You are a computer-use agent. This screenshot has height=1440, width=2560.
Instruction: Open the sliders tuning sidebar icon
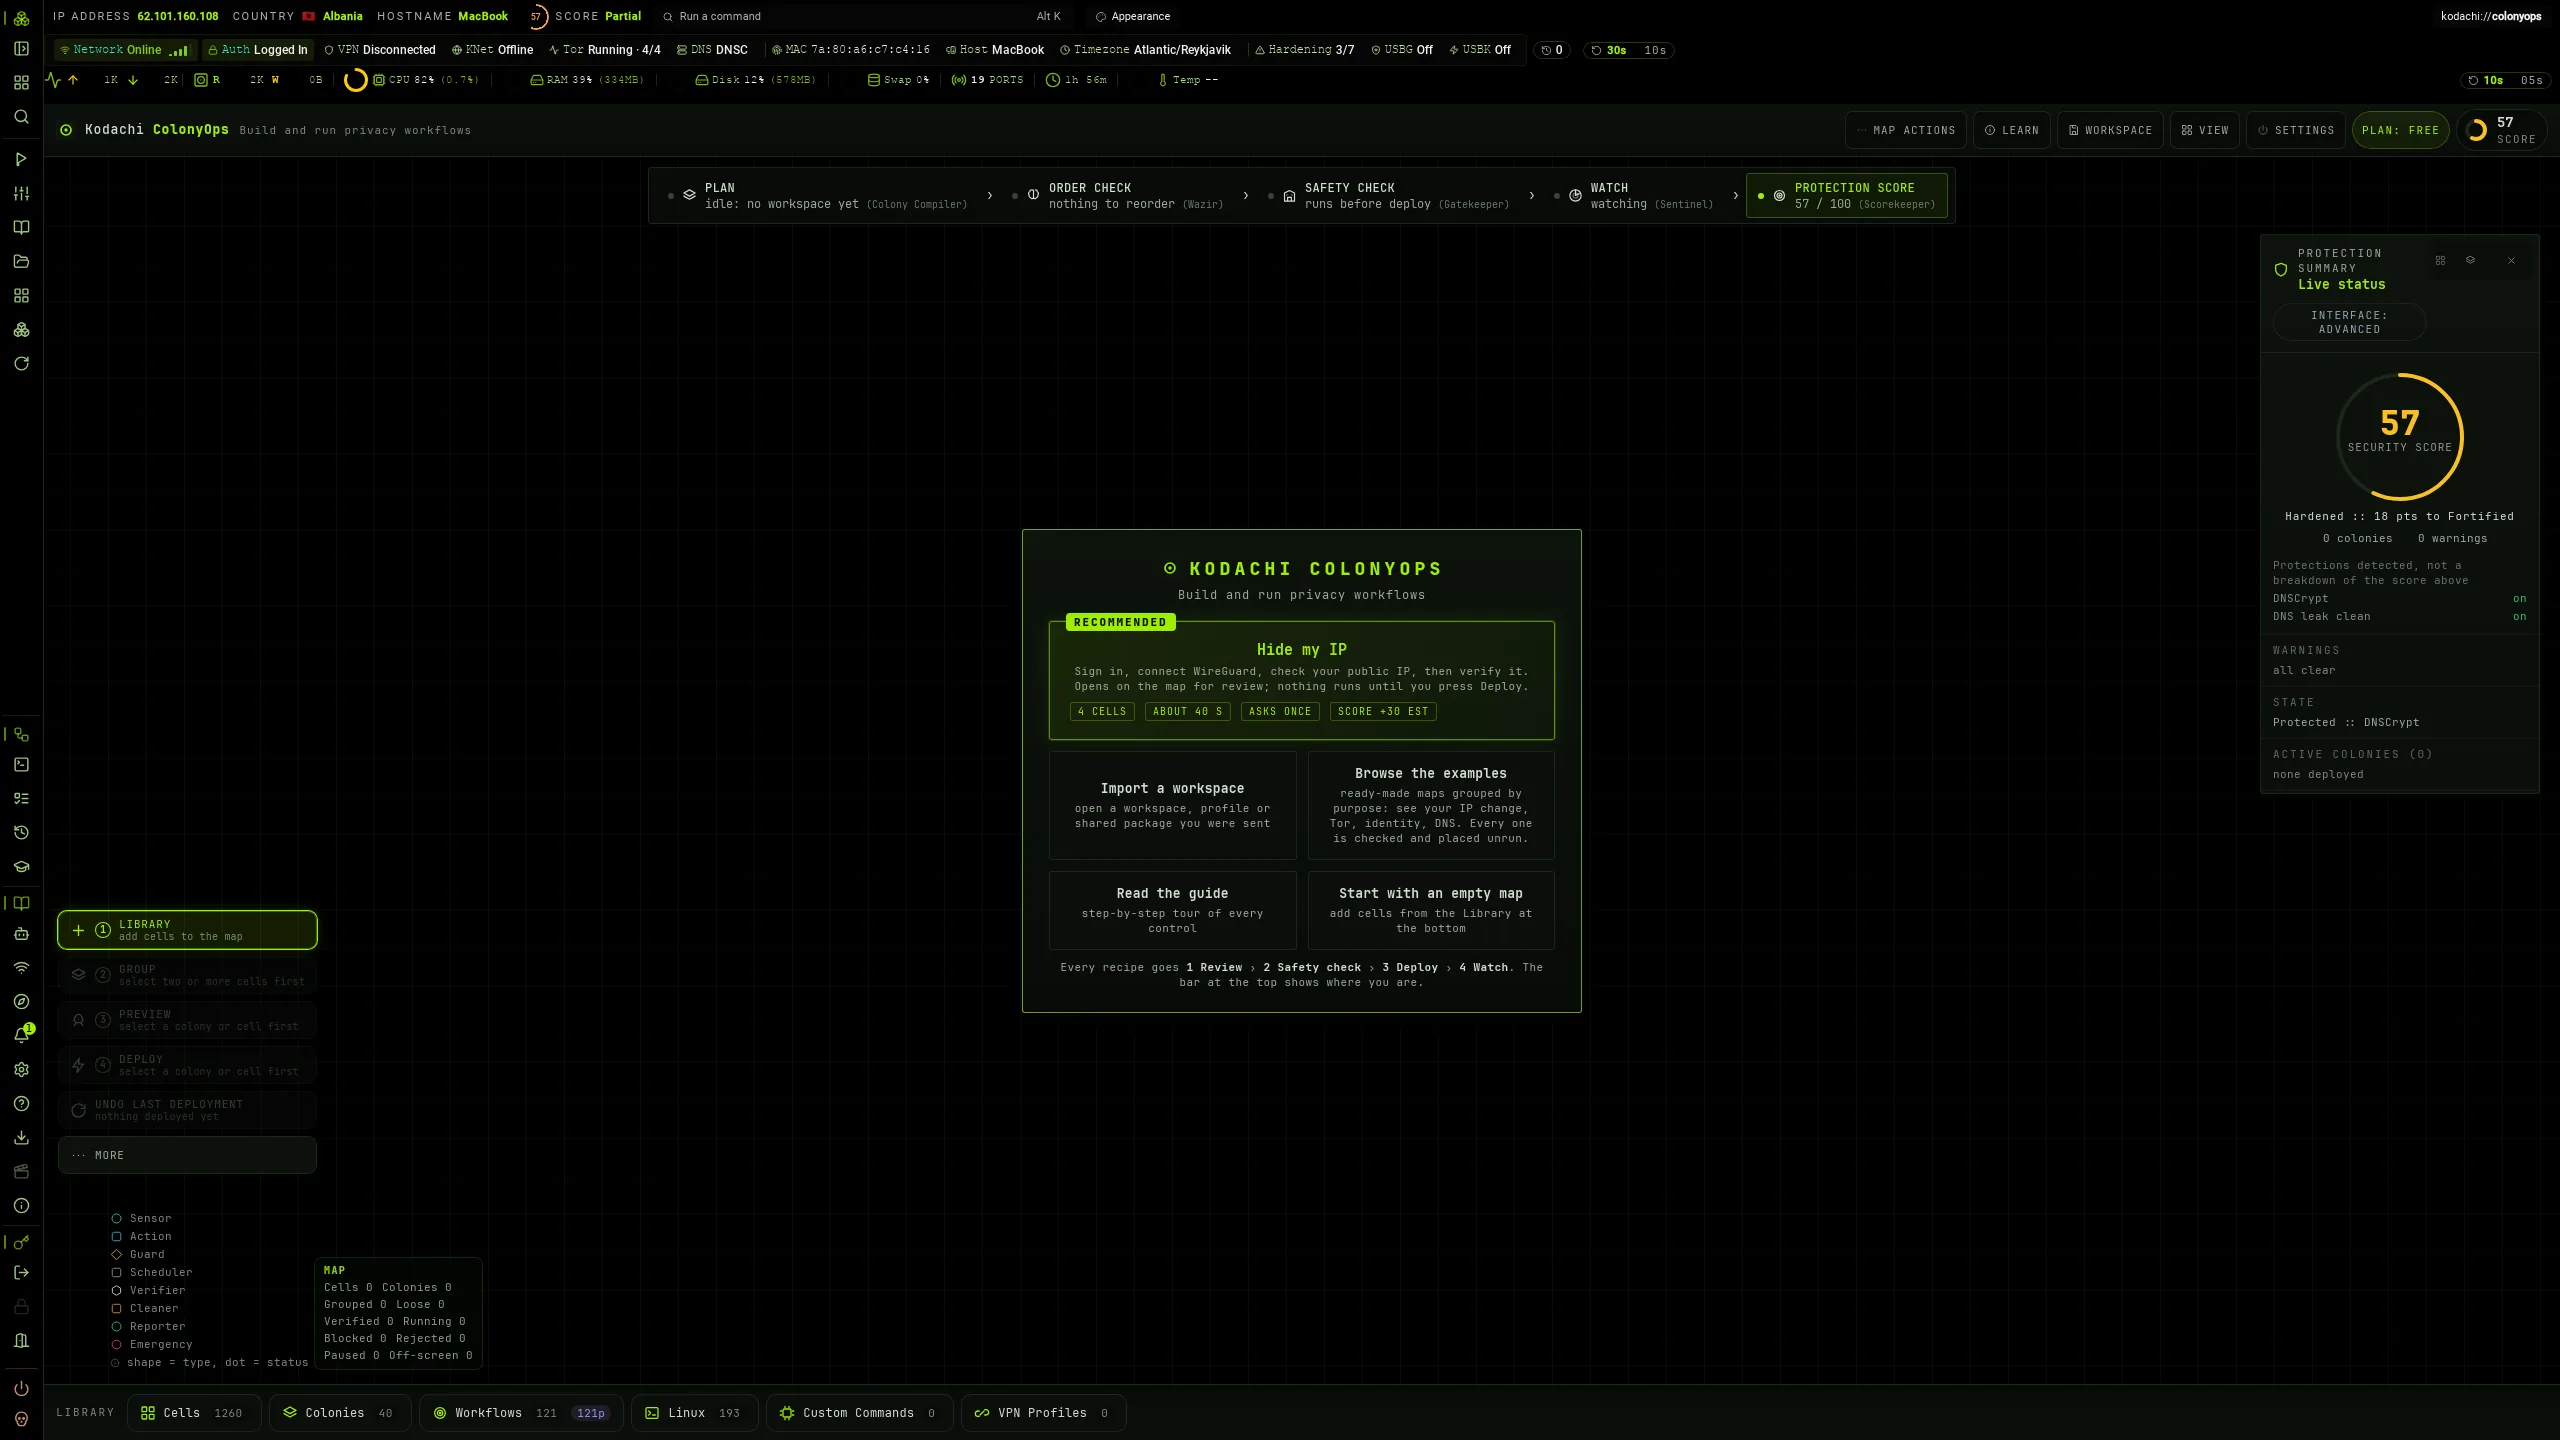tap(21, 193)
